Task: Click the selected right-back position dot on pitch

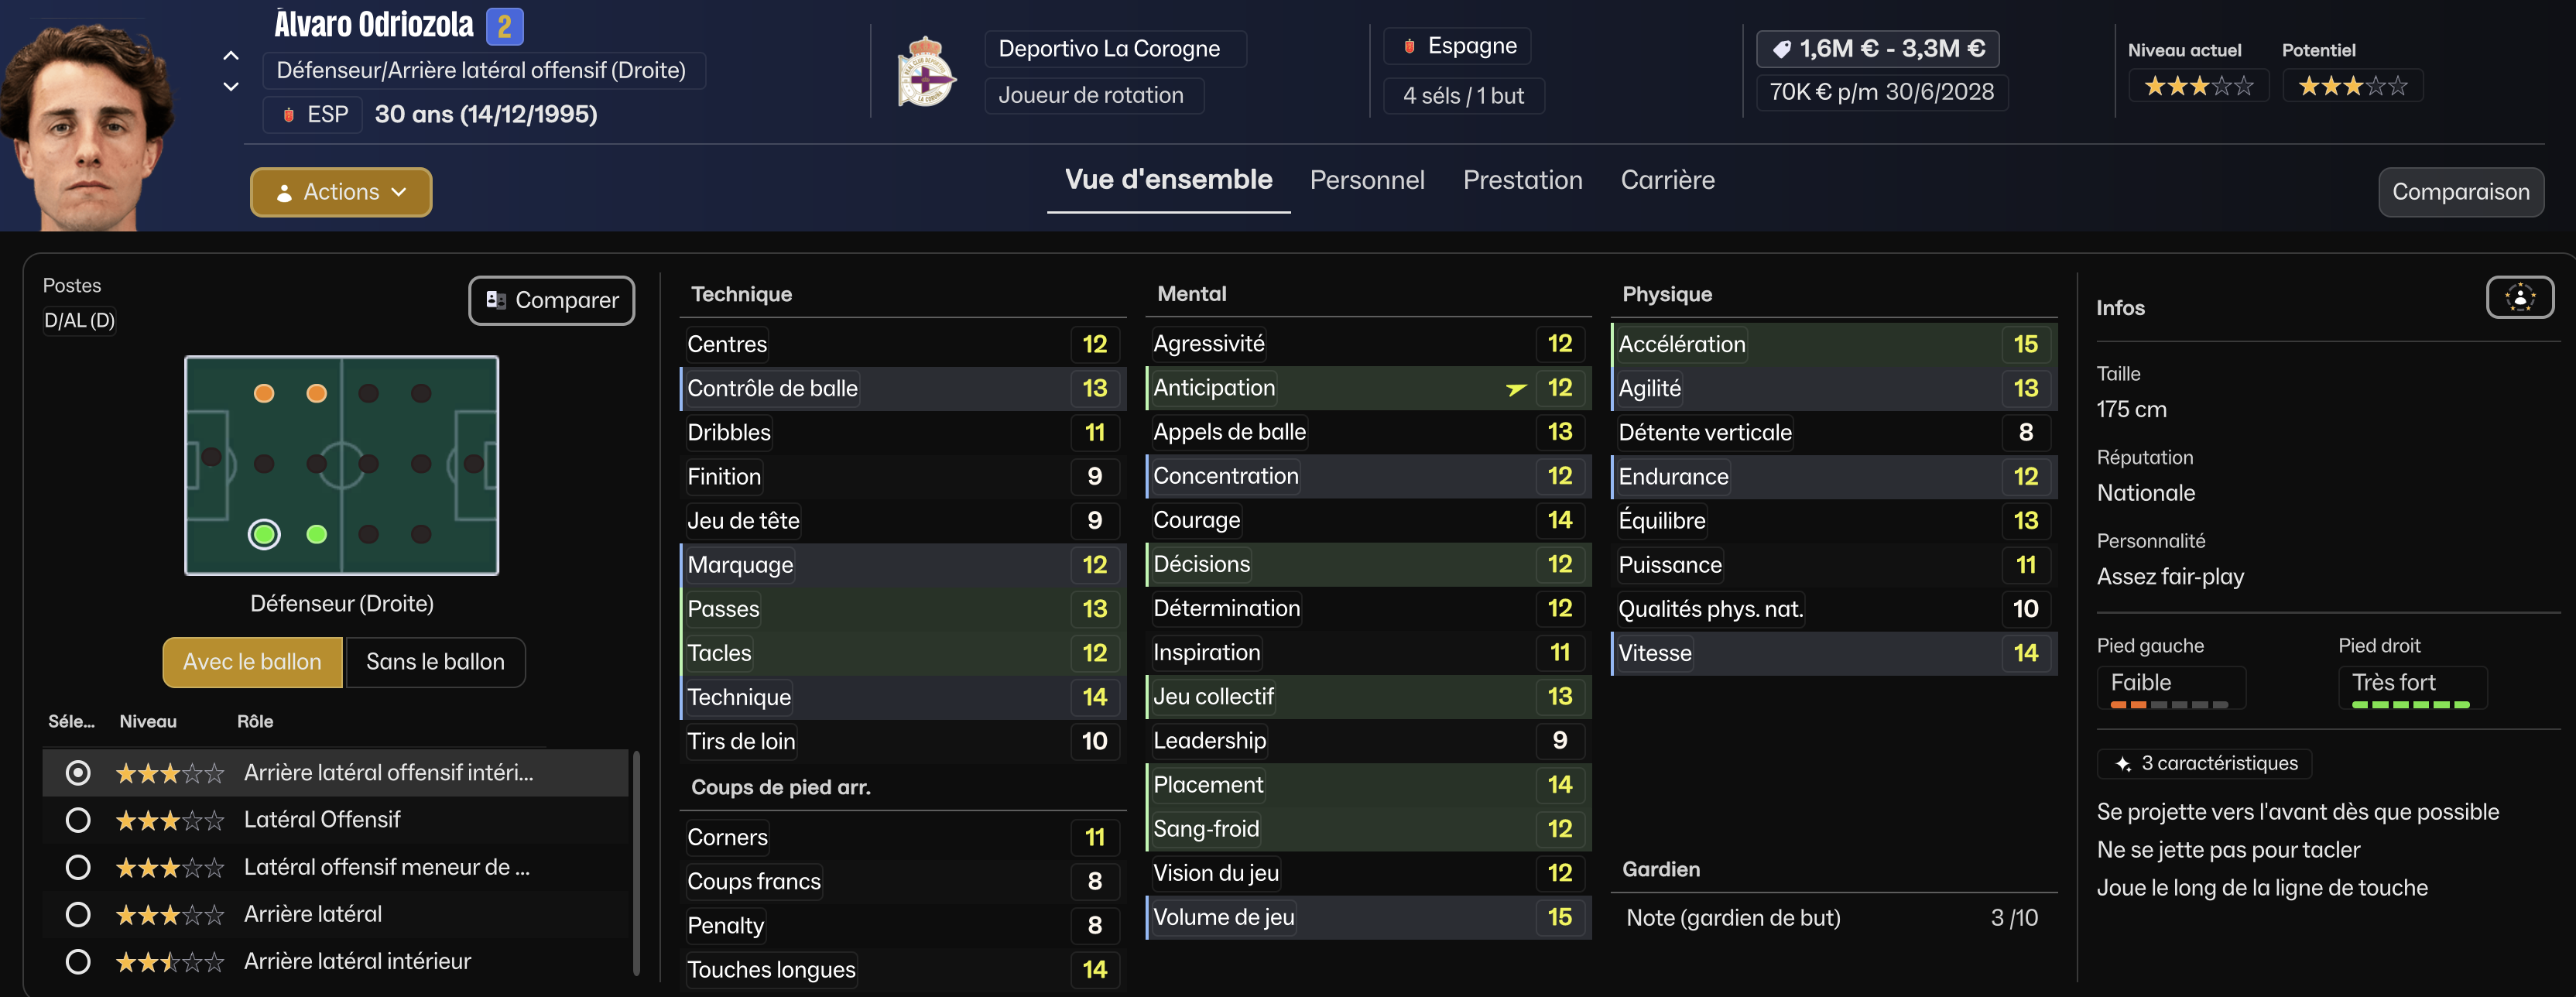Action: (x=264, y=535)
